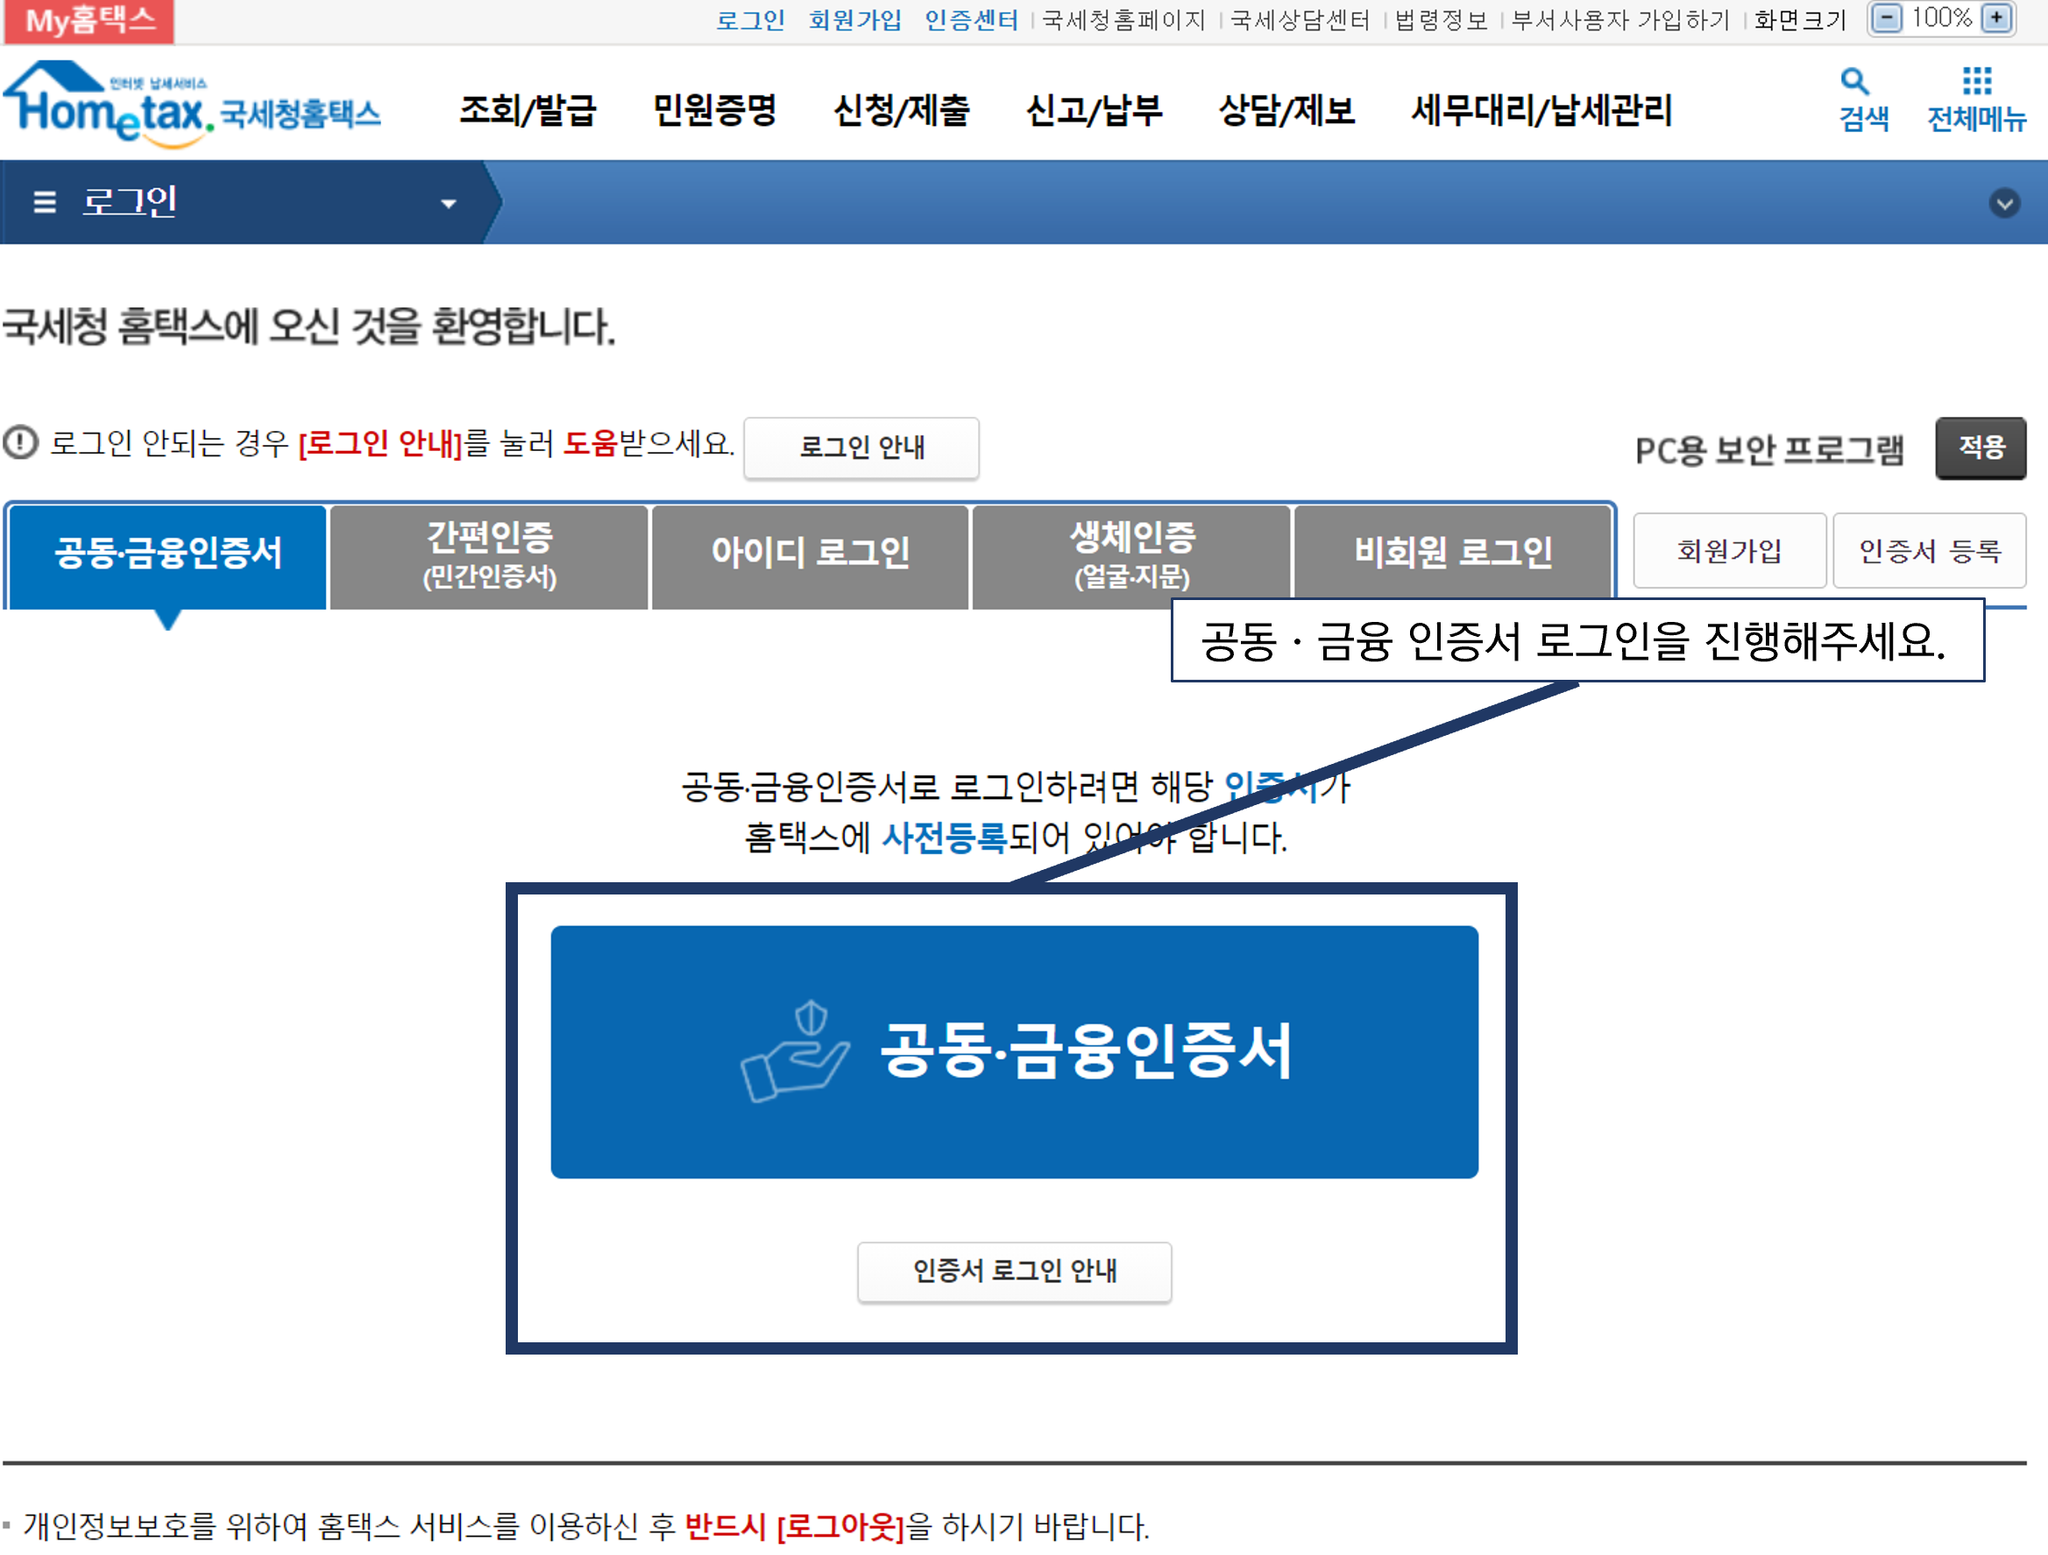Decrease screen size with minus icon
Image resolution: width=2048 pixels, height=1555 pixels.
coord(1886,19)
